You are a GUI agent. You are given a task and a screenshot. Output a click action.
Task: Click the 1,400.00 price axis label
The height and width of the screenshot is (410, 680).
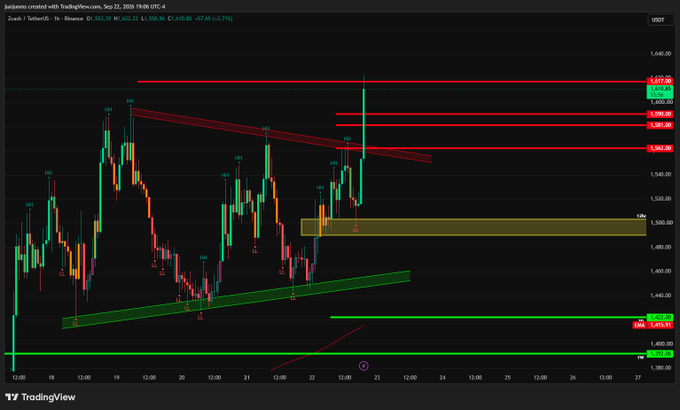[661, 344]
